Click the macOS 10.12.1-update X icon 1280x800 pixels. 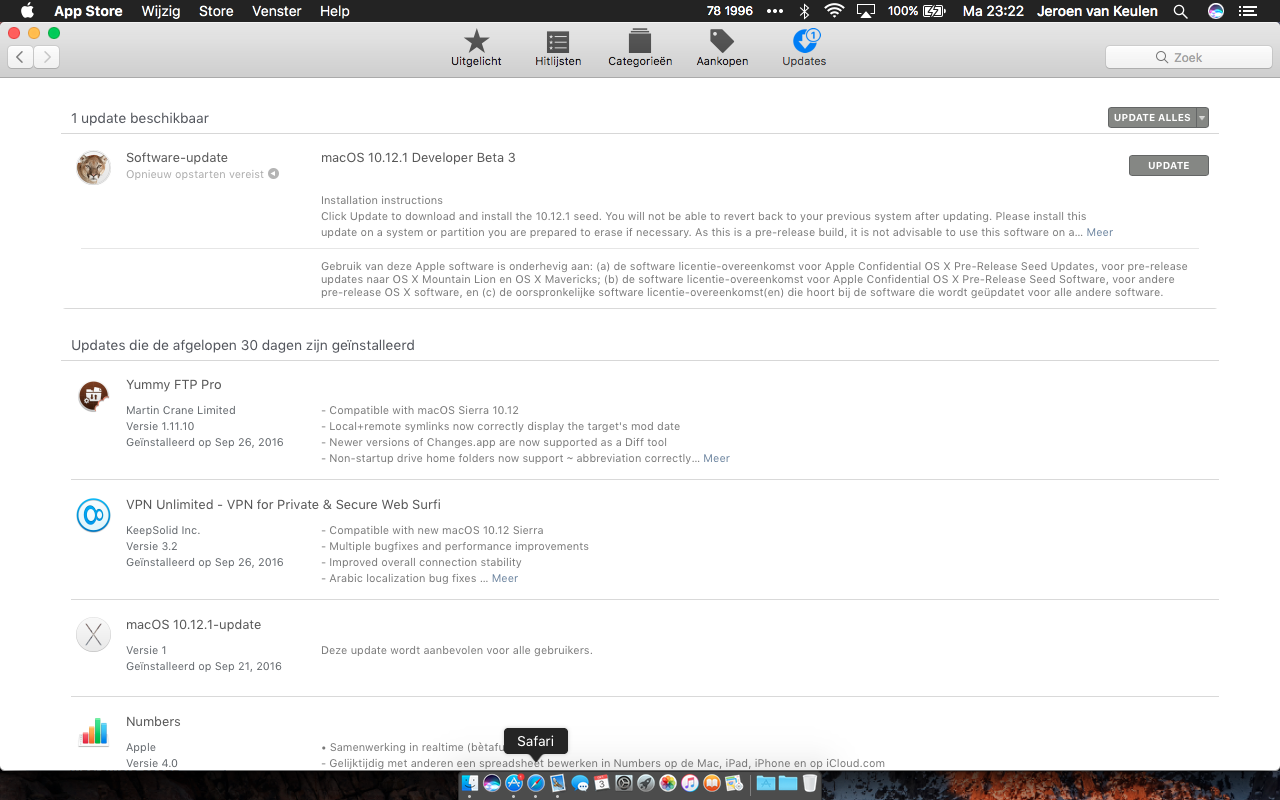pos(93,635)
